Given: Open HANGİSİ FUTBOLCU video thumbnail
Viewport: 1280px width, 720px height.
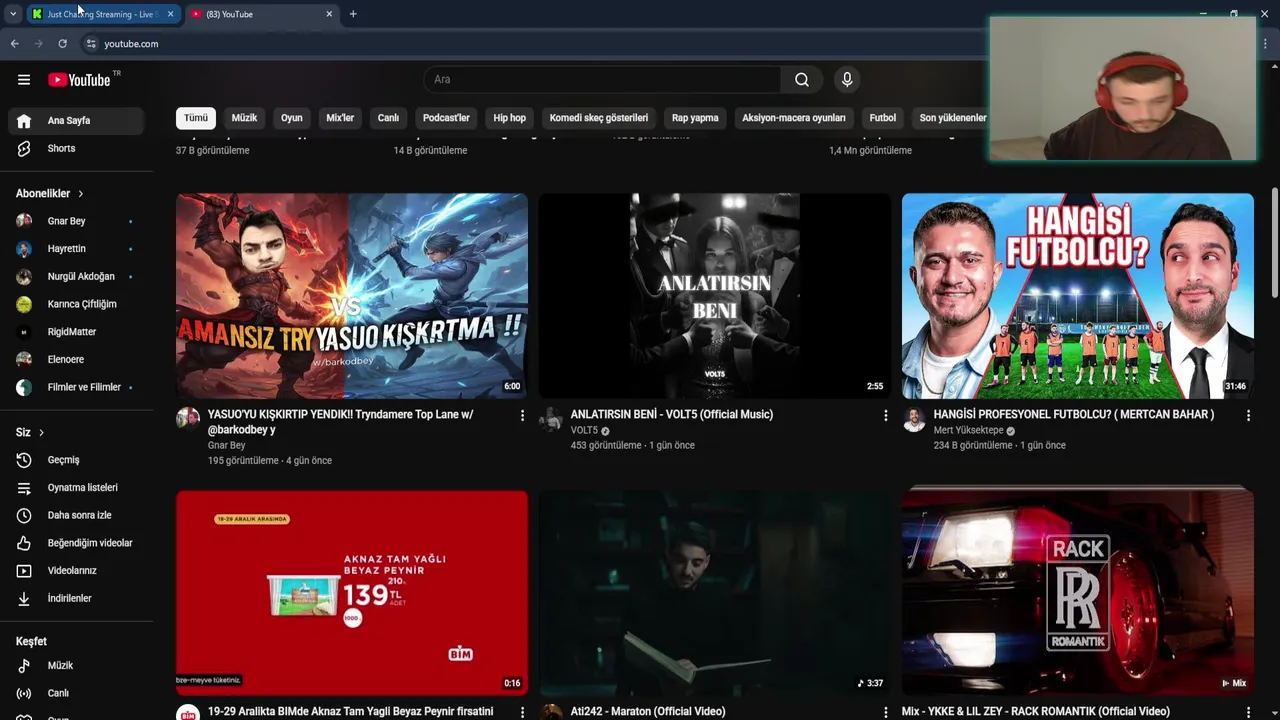Looking at the screenshot, I should [1078, 296].
